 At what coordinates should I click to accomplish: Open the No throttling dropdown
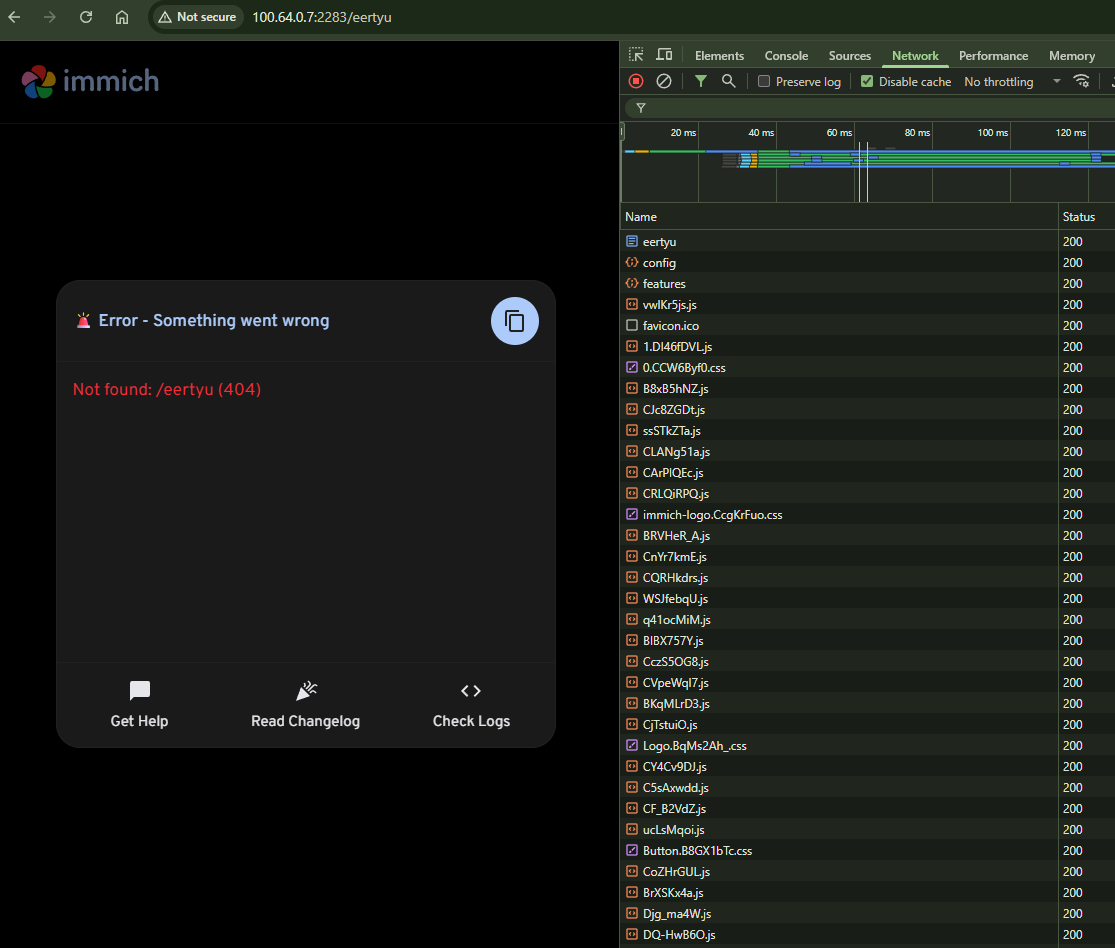point(1012,82)
